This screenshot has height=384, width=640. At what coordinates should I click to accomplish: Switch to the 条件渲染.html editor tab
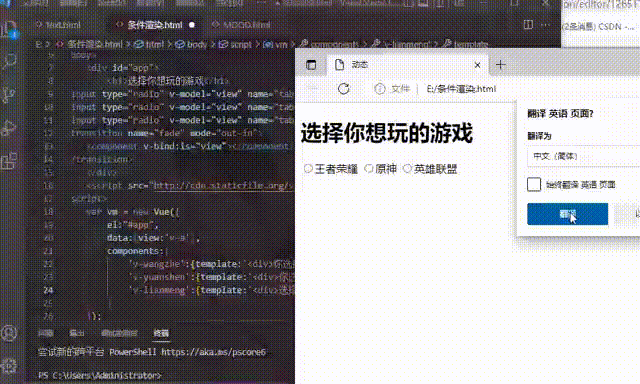154,25
